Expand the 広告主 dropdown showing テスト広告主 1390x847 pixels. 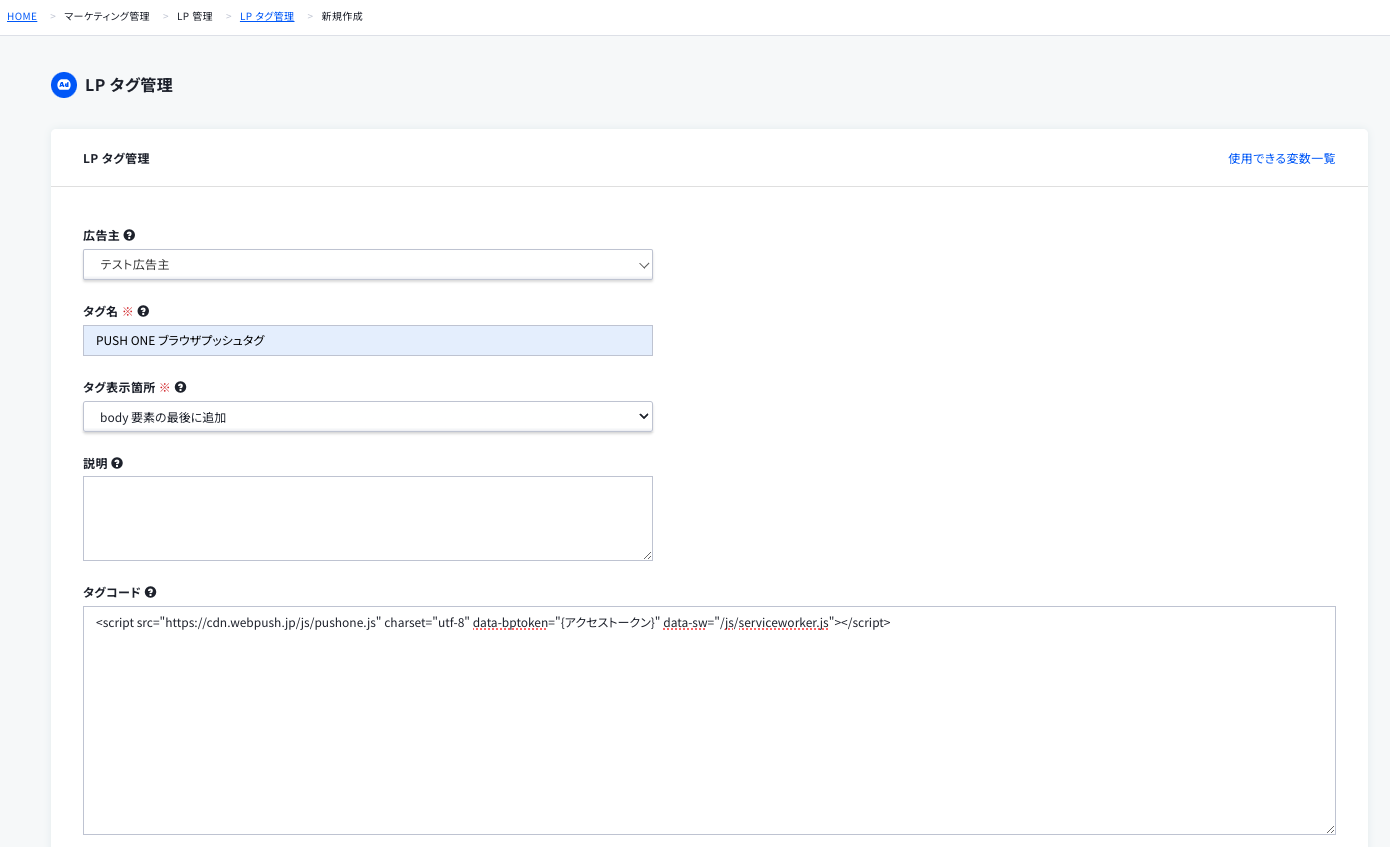(x=368, y=265)
